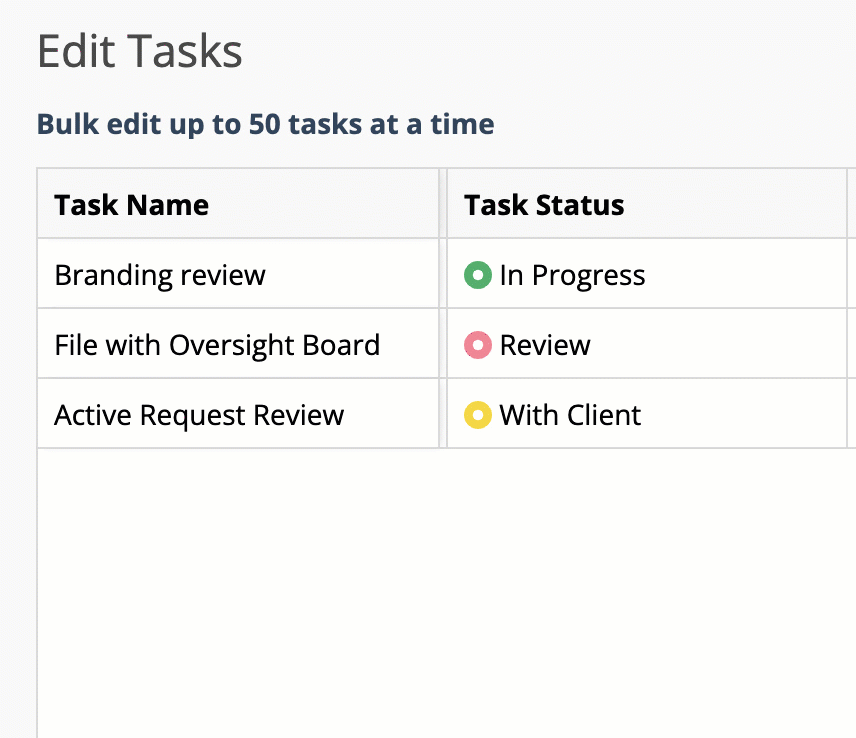Click the Task Name column header

point(131,204)
